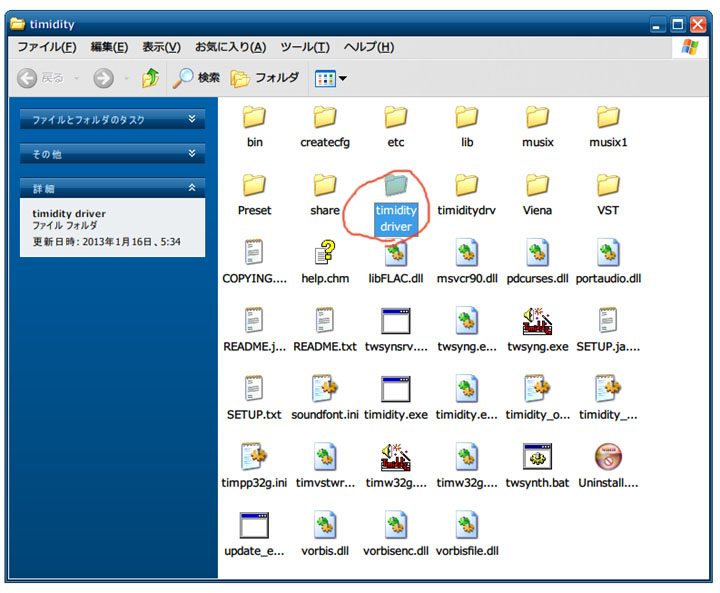This screenshot has width=720, height=593.
Task: Select the README.j... text file
Action: (x=254, y=330)
